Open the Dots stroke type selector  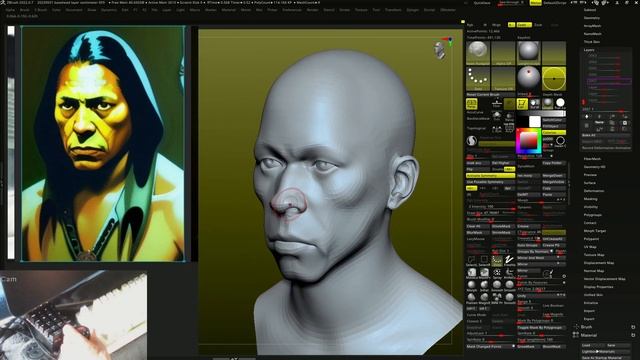478,79
